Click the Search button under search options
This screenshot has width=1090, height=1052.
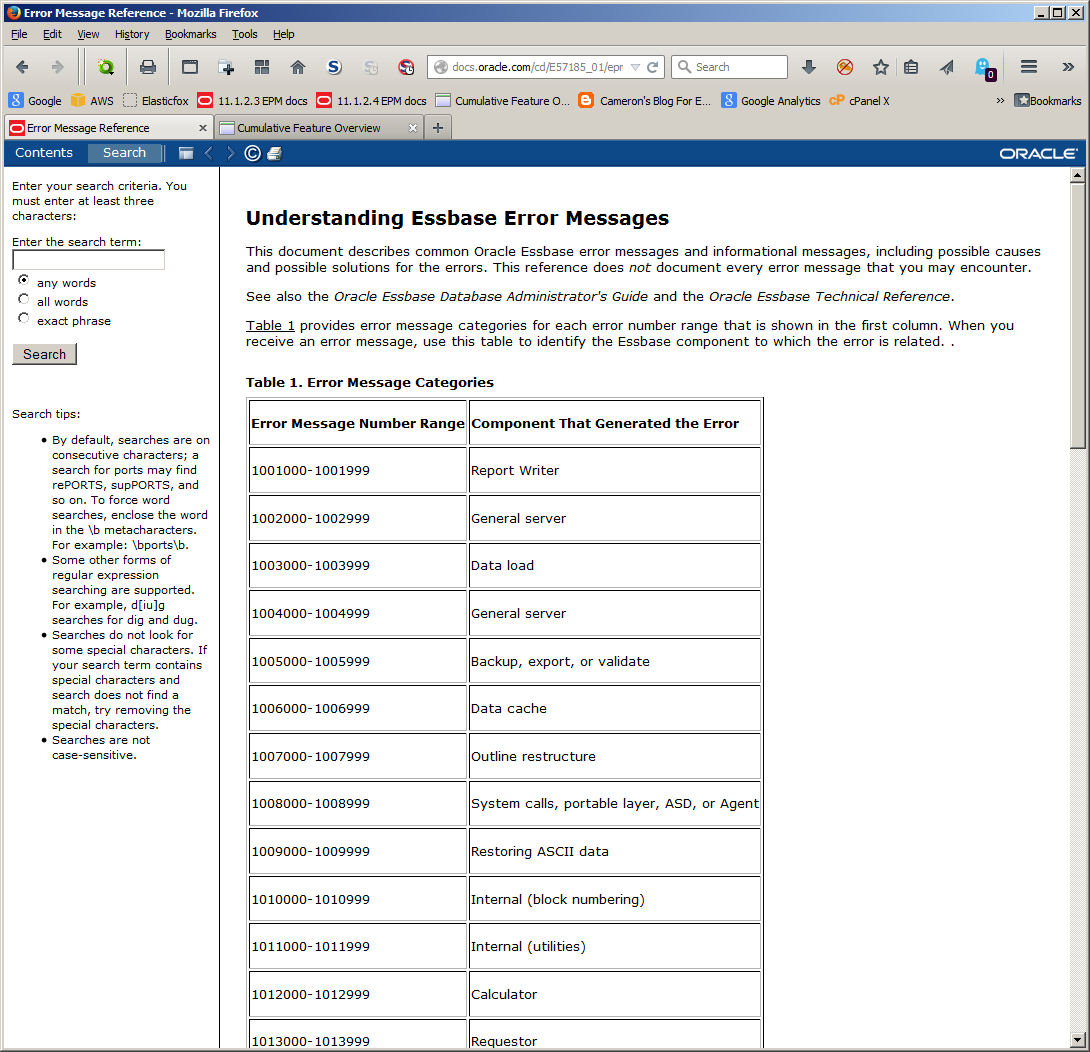coord(44,354)
